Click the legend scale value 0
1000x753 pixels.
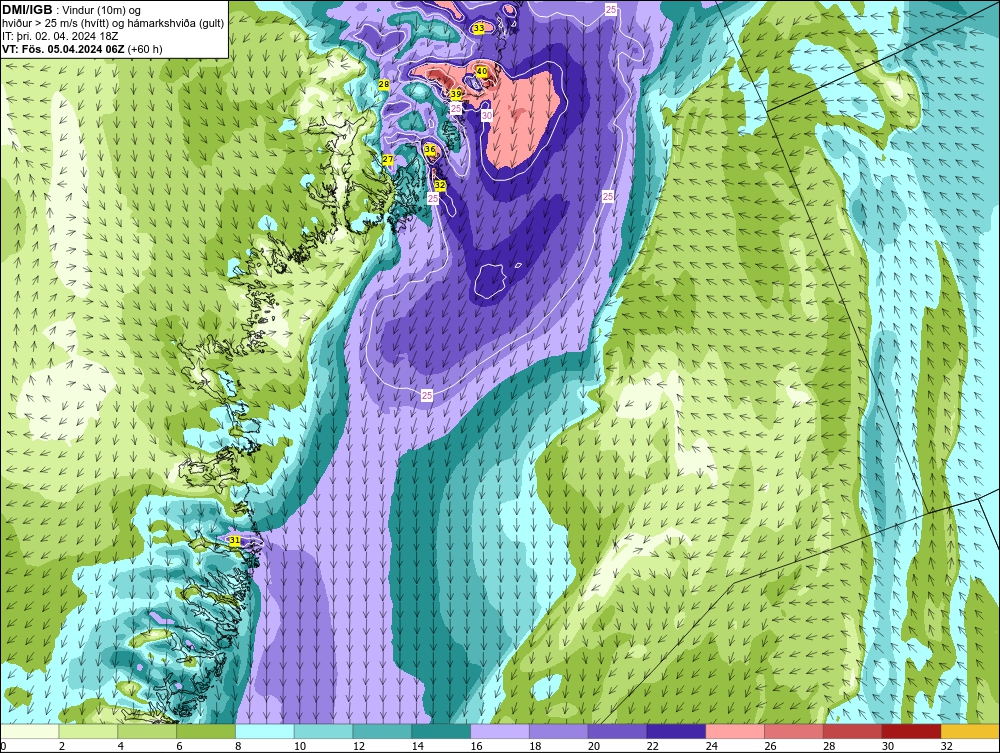tap(3, 746)
